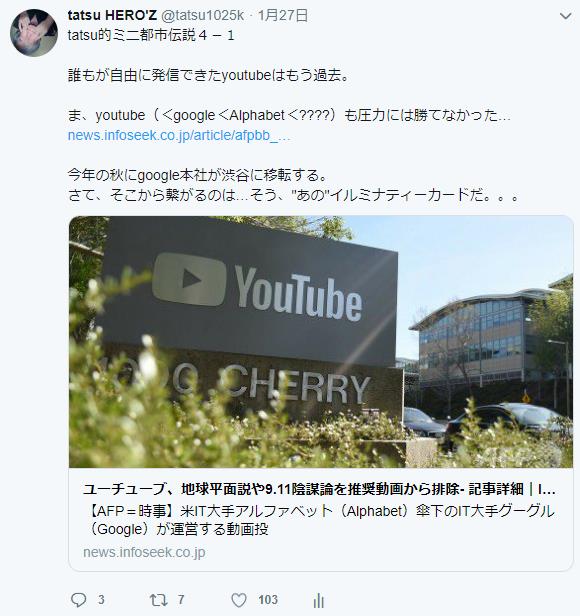The height and width of the screenshot is (616, 580).
Task: Open tatsu HERO'Z profile avatar picture
Action: coord(34,33)
